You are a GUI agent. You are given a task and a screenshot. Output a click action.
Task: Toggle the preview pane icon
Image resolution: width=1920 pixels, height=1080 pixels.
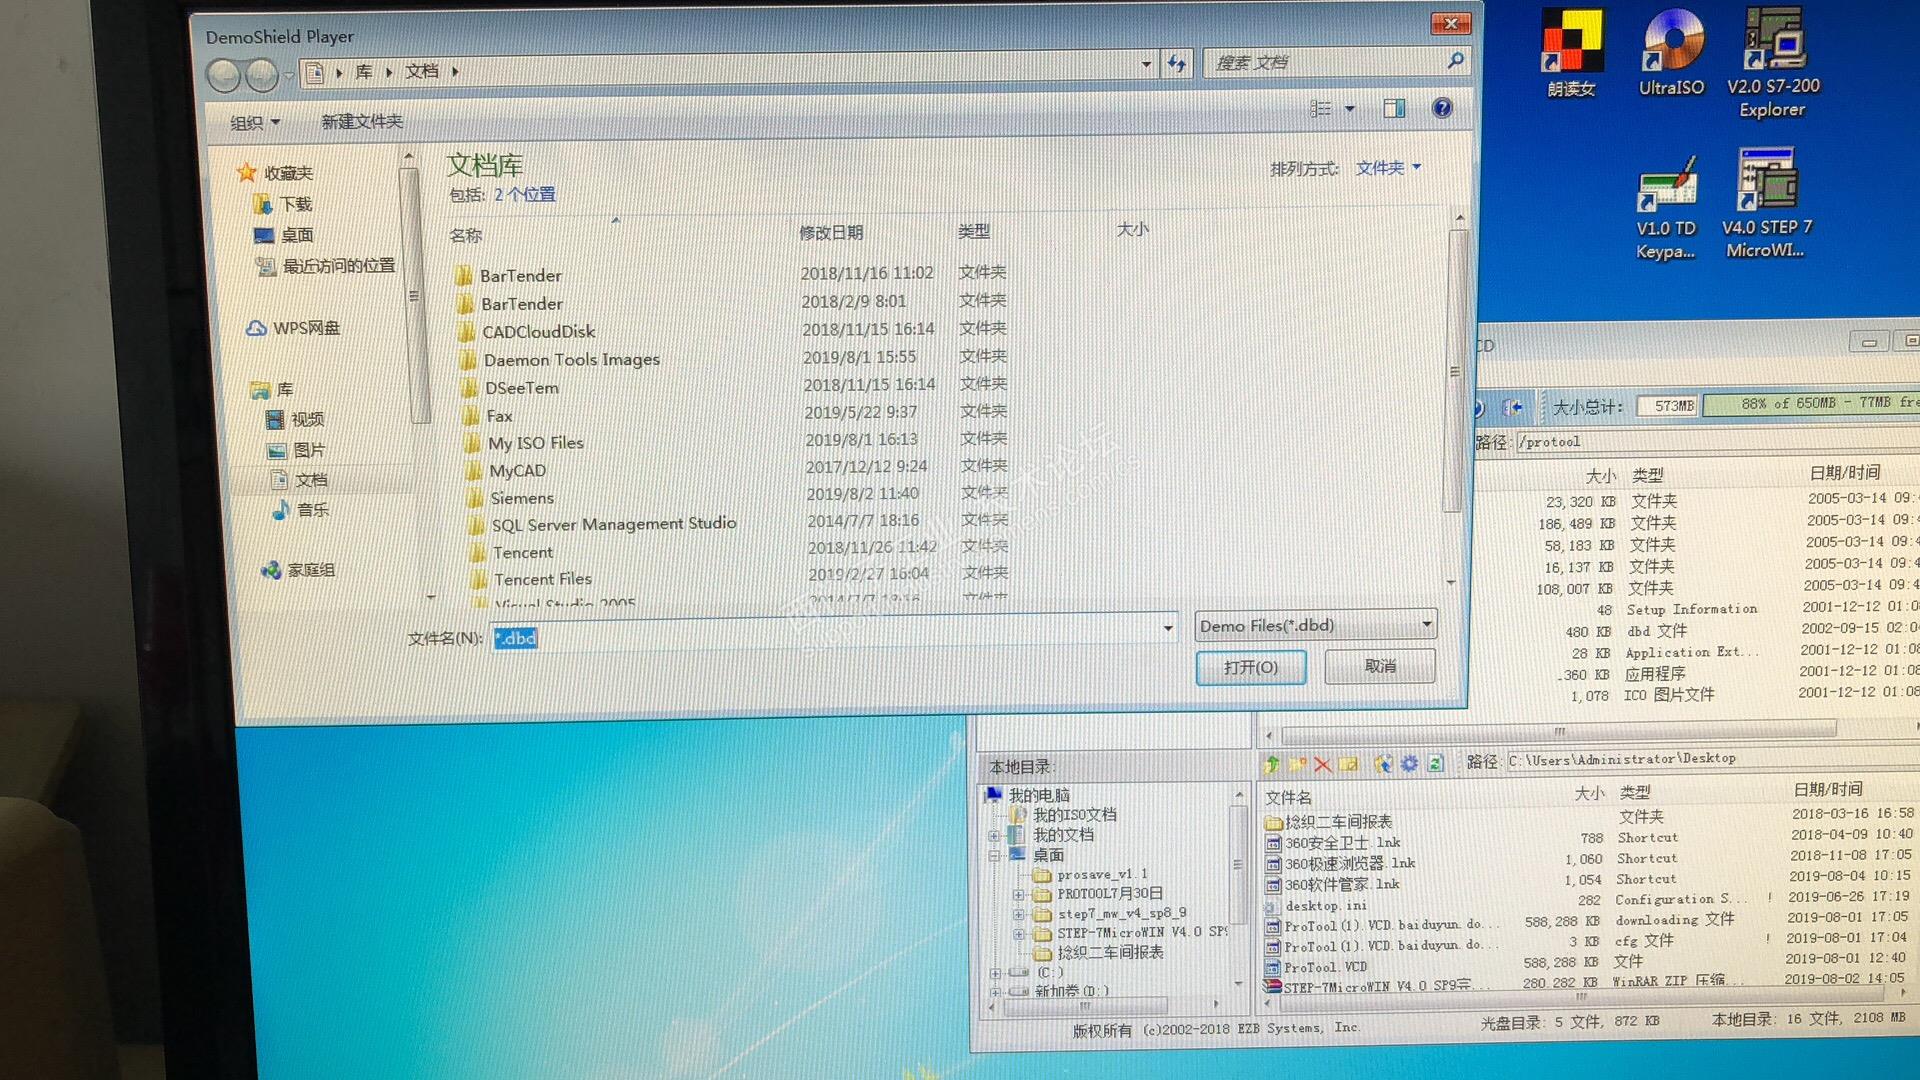pos(1393,108)
